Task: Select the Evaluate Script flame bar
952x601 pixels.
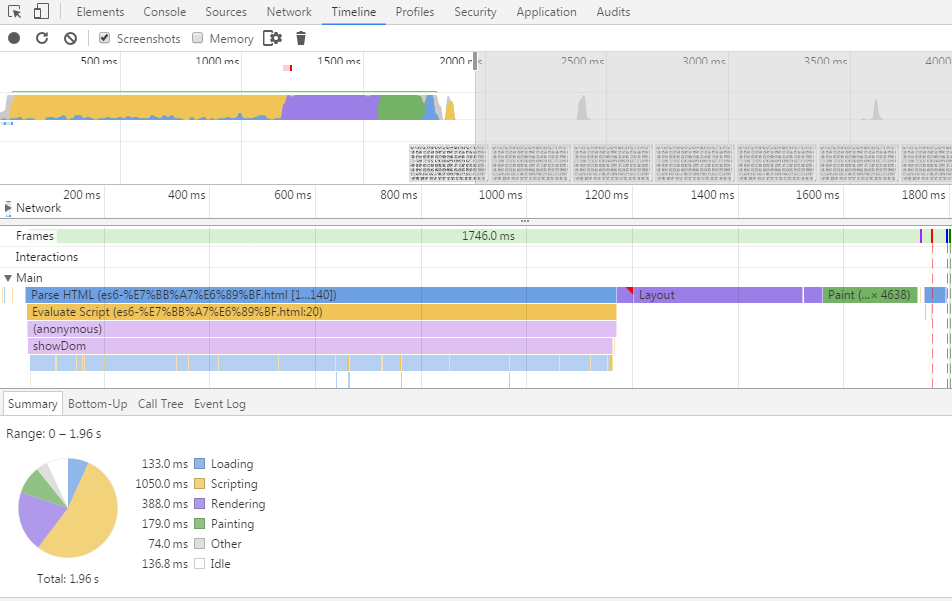Action: click(x=322, y=312)
